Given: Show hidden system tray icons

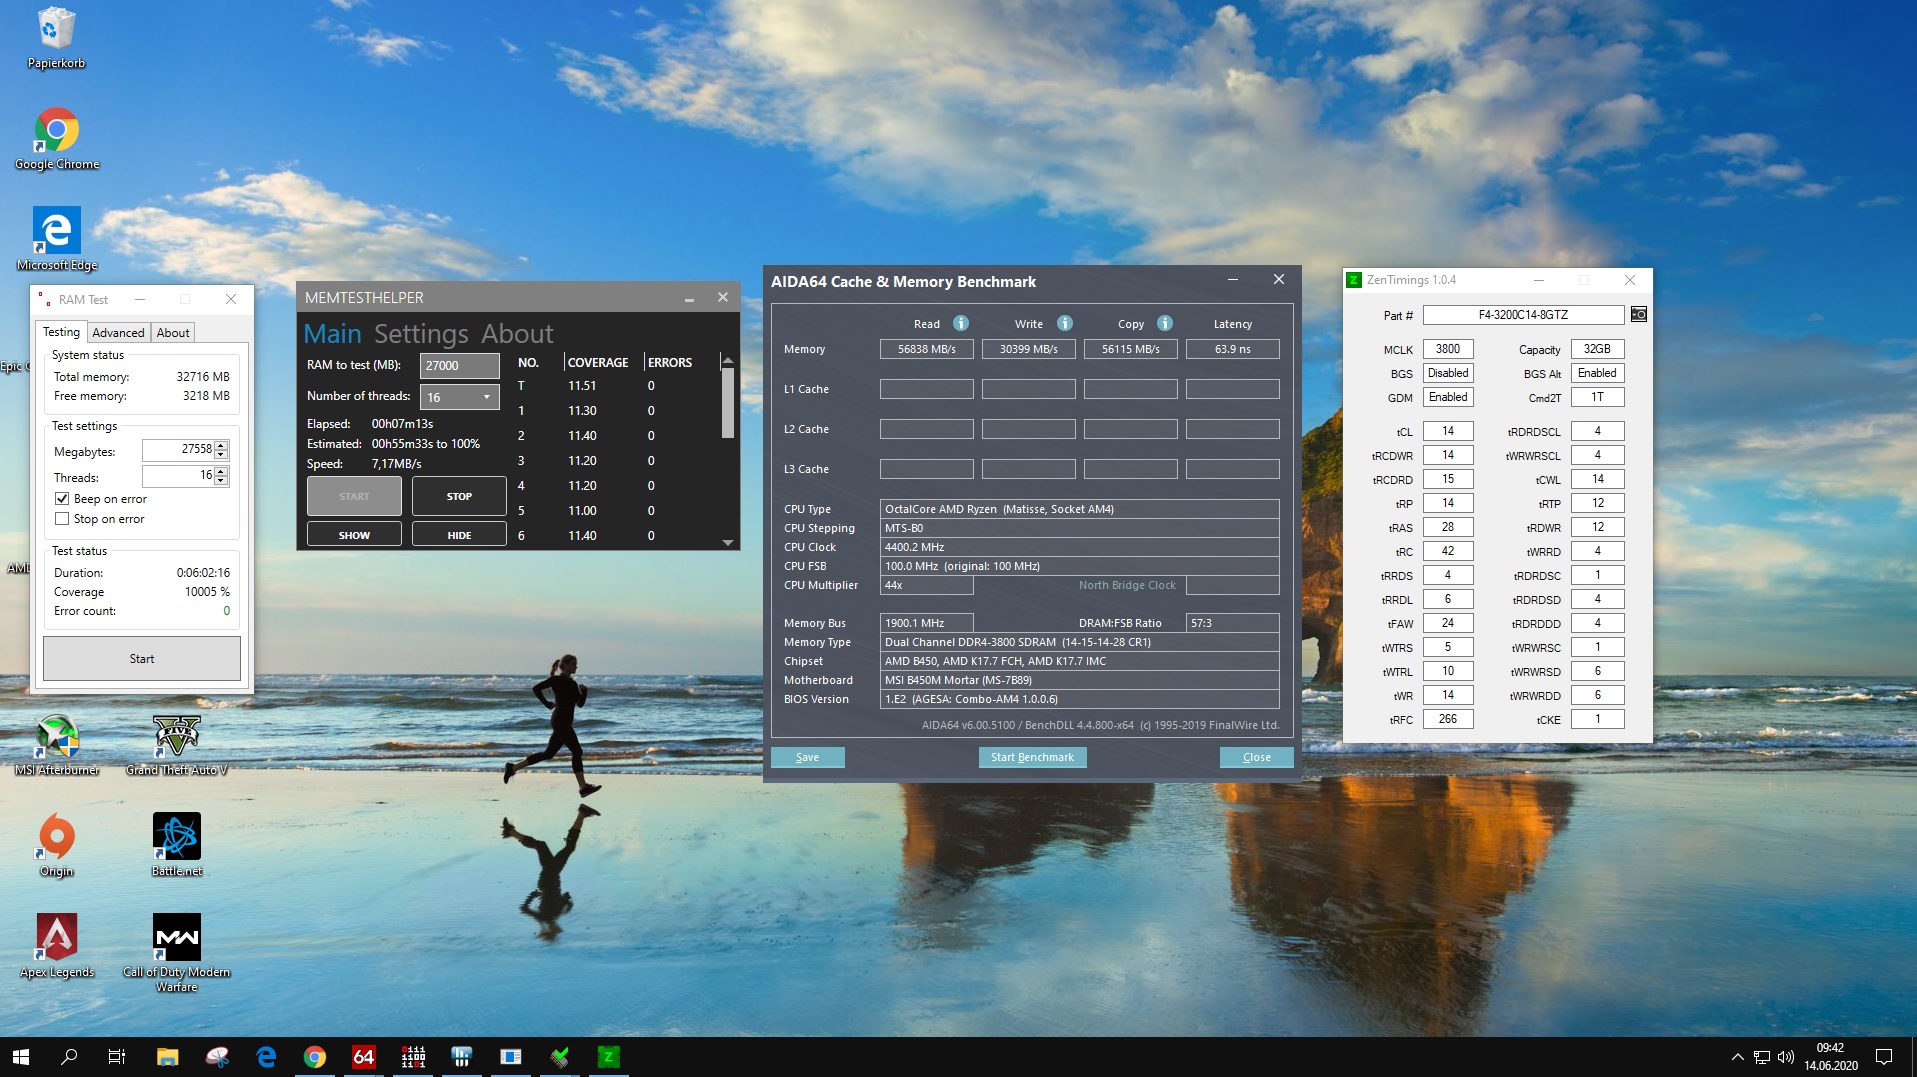Looking at the screenshot, I should click(1738, 1057).
